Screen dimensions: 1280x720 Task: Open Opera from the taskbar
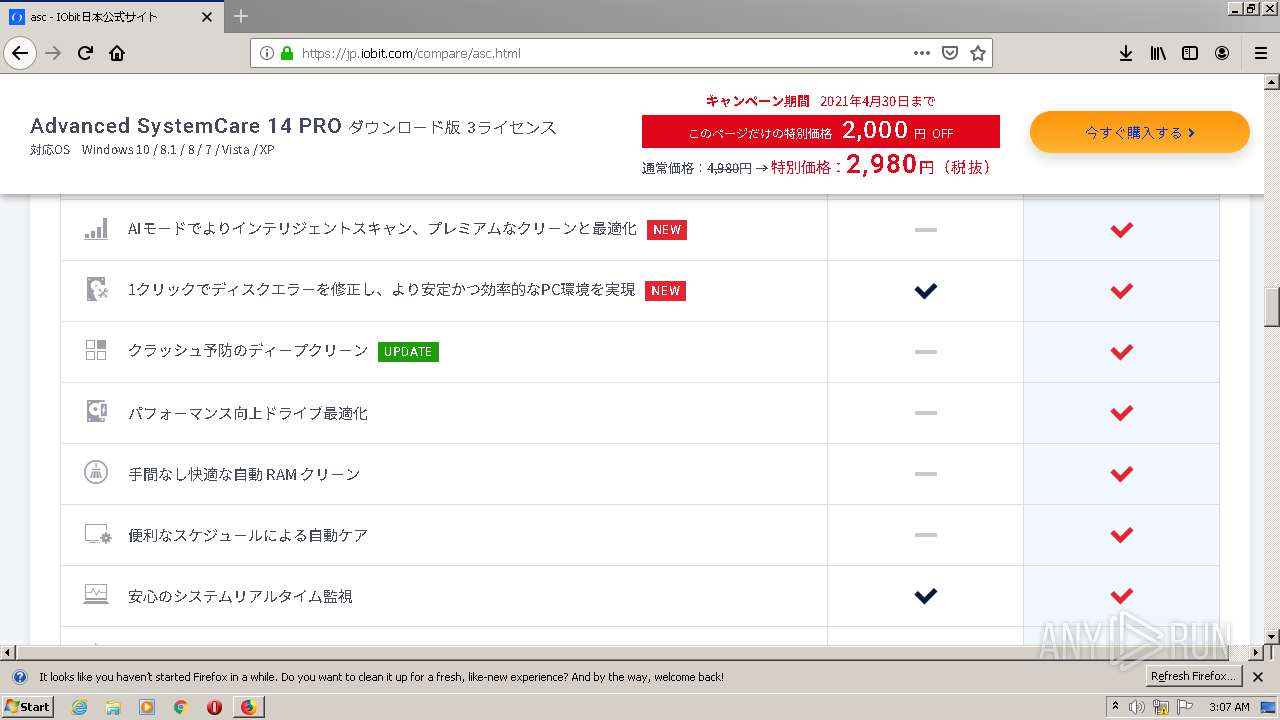coord(214,707)
